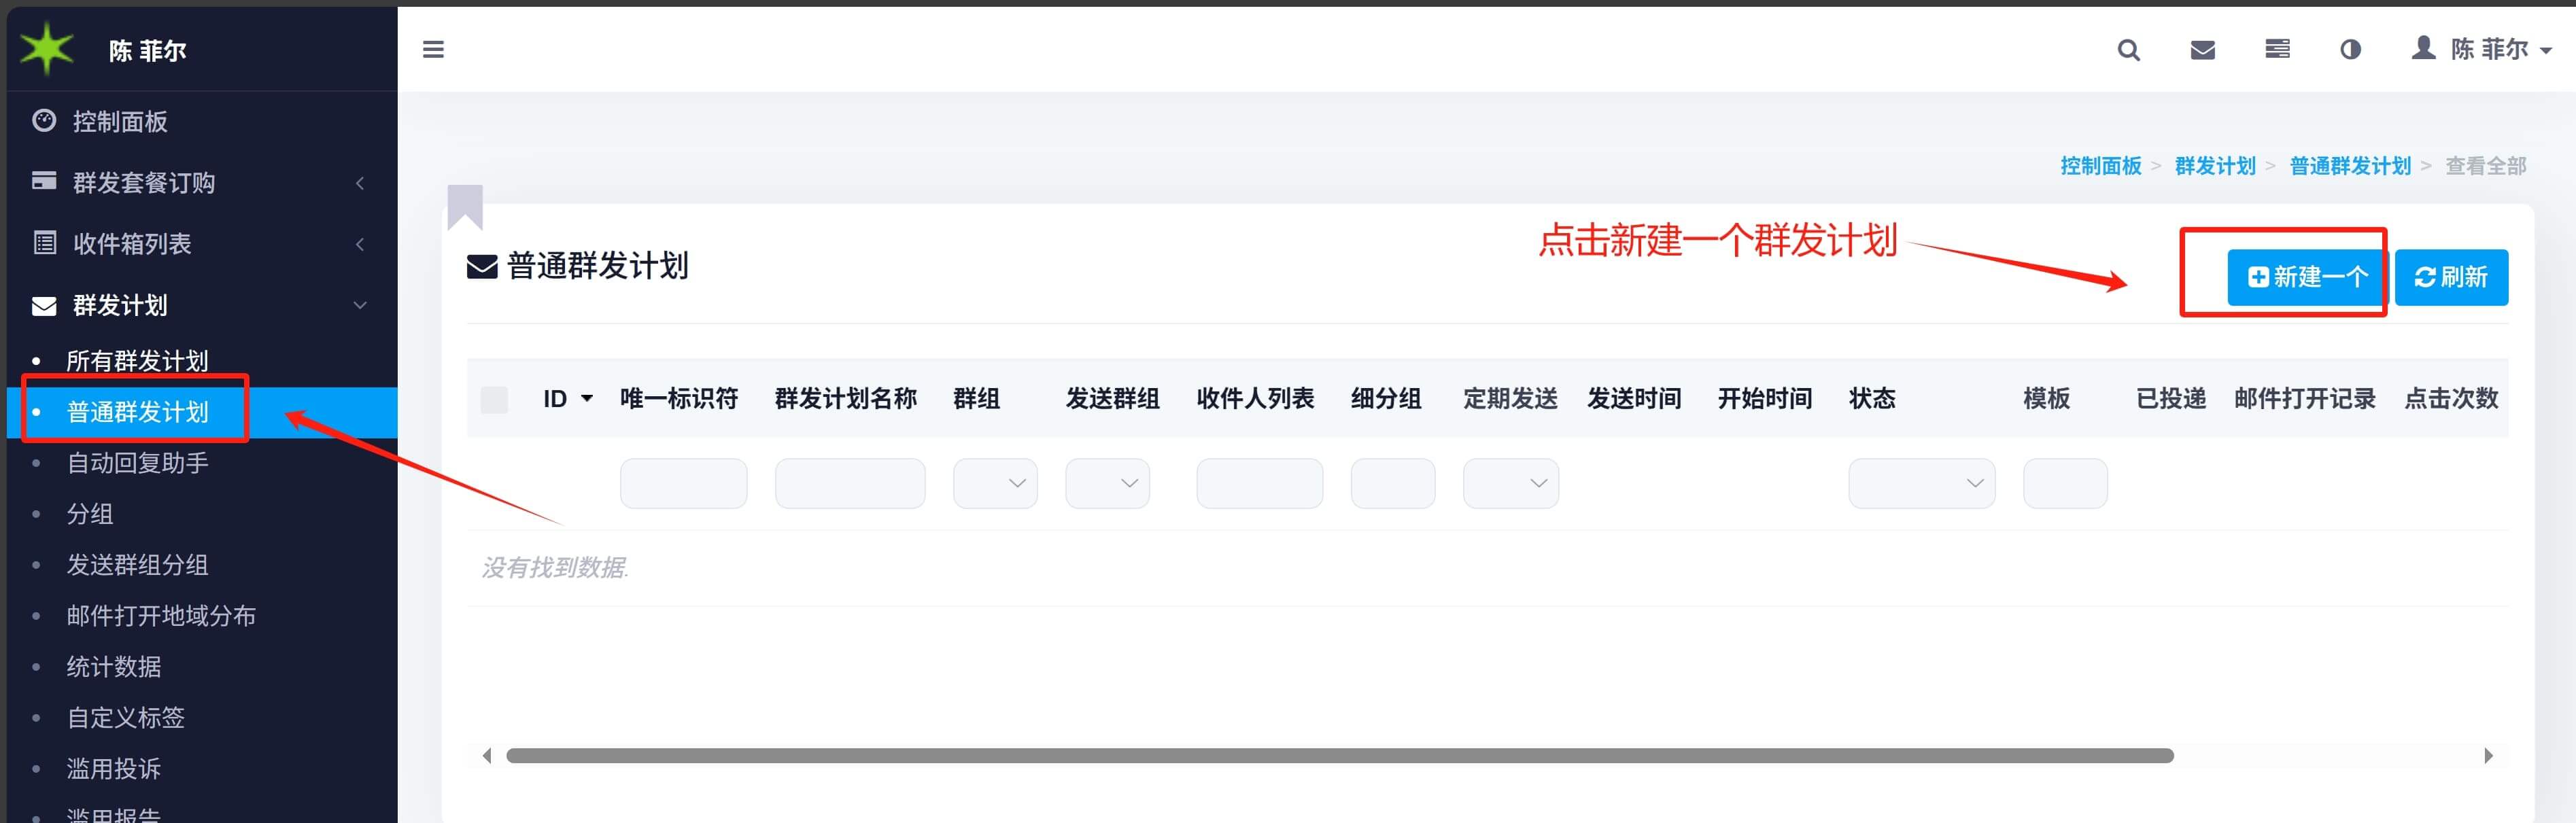Screen dimensions: 2576x823
Task: Click the 没有找到数据 empty message
Action: coord(555,568)
